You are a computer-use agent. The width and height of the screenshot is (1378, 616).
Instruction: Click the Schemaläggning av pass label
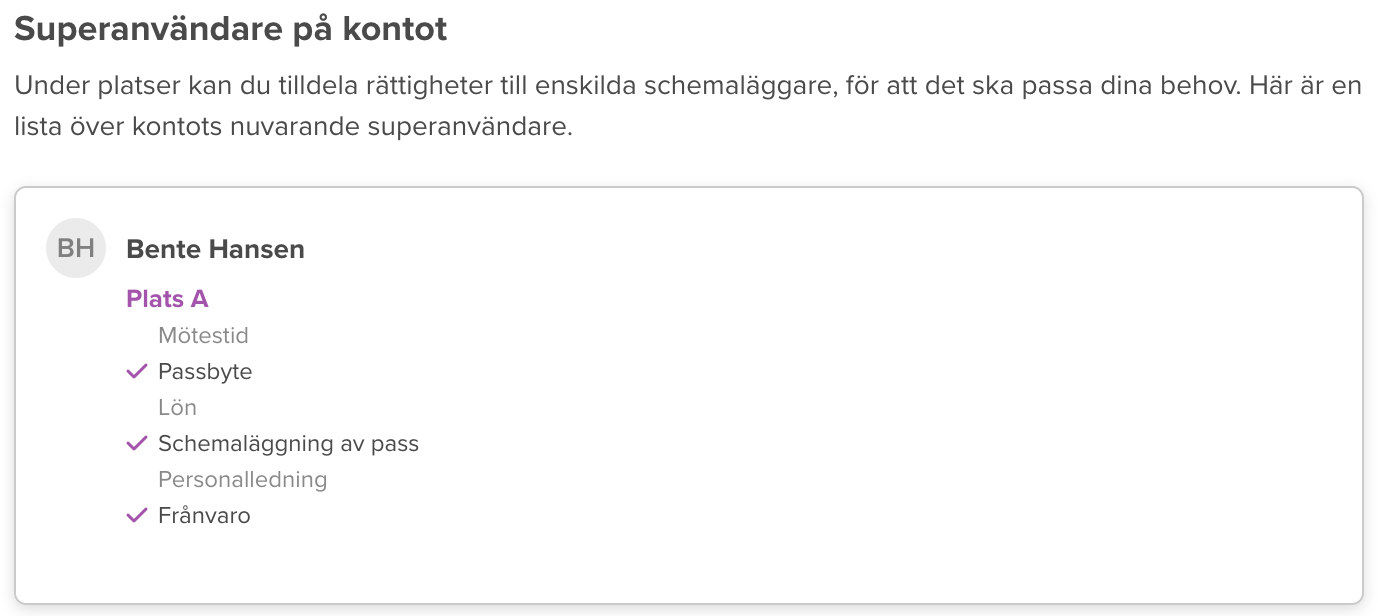click(288, 444)
